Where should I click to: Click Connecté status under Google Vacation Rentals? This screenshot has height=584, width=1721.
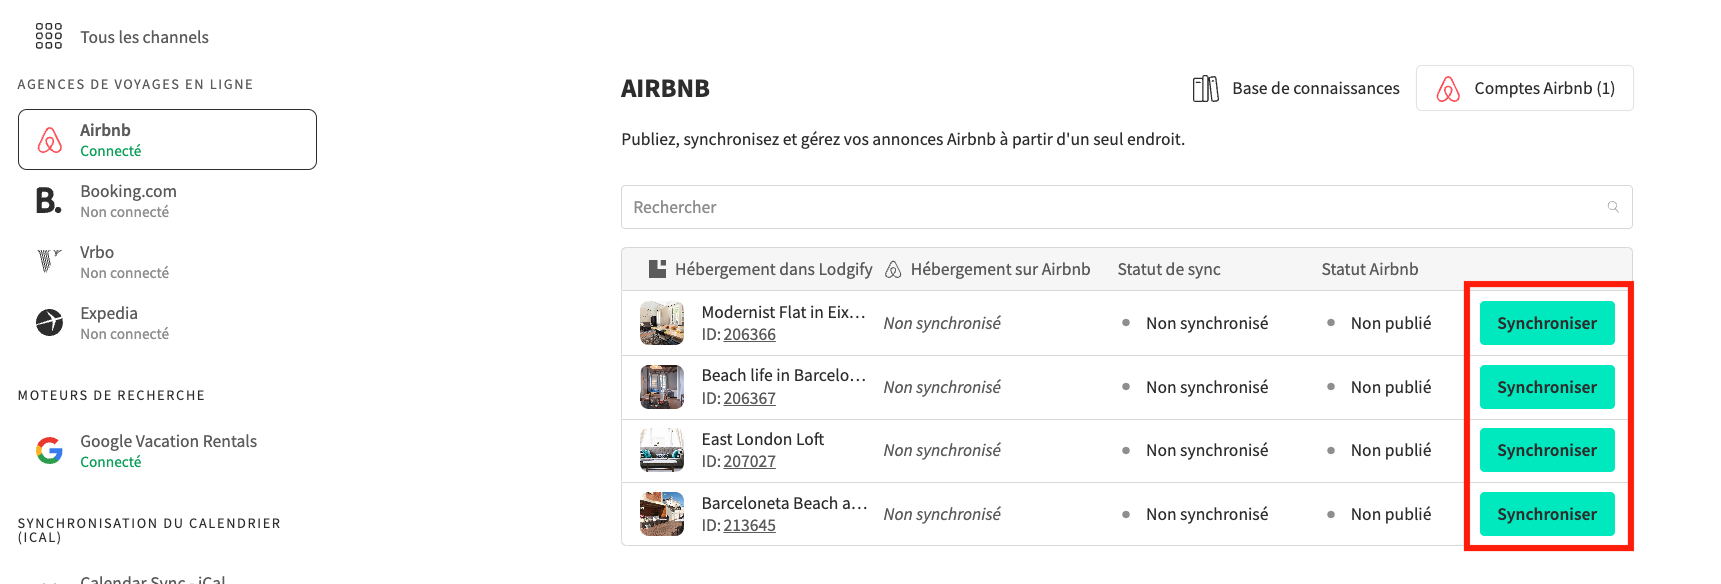(110, 462)
